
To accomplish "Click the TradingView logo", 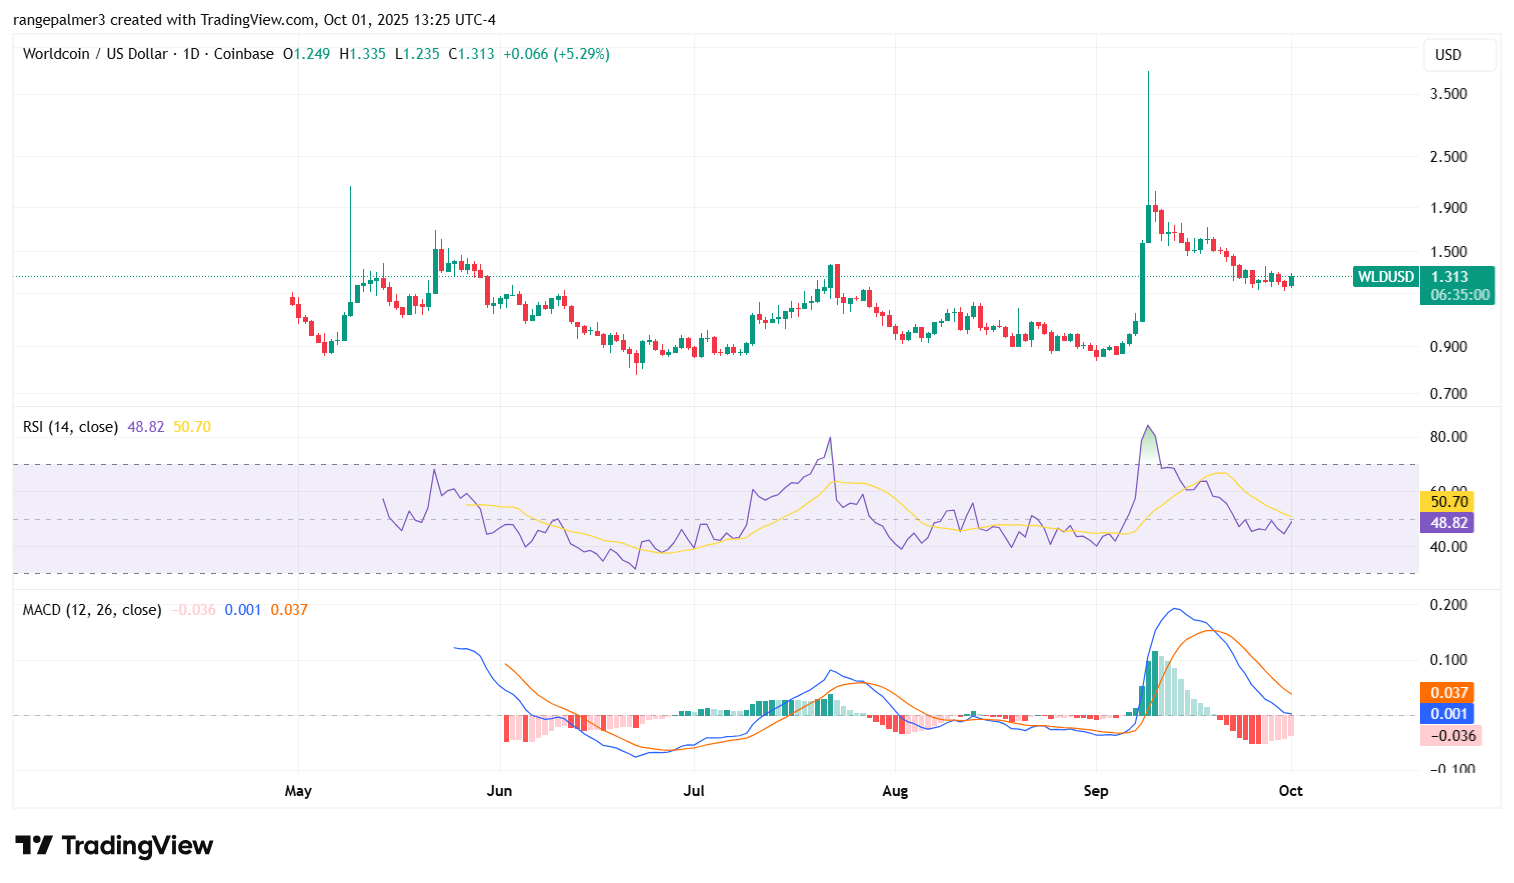I will point(113,845).
